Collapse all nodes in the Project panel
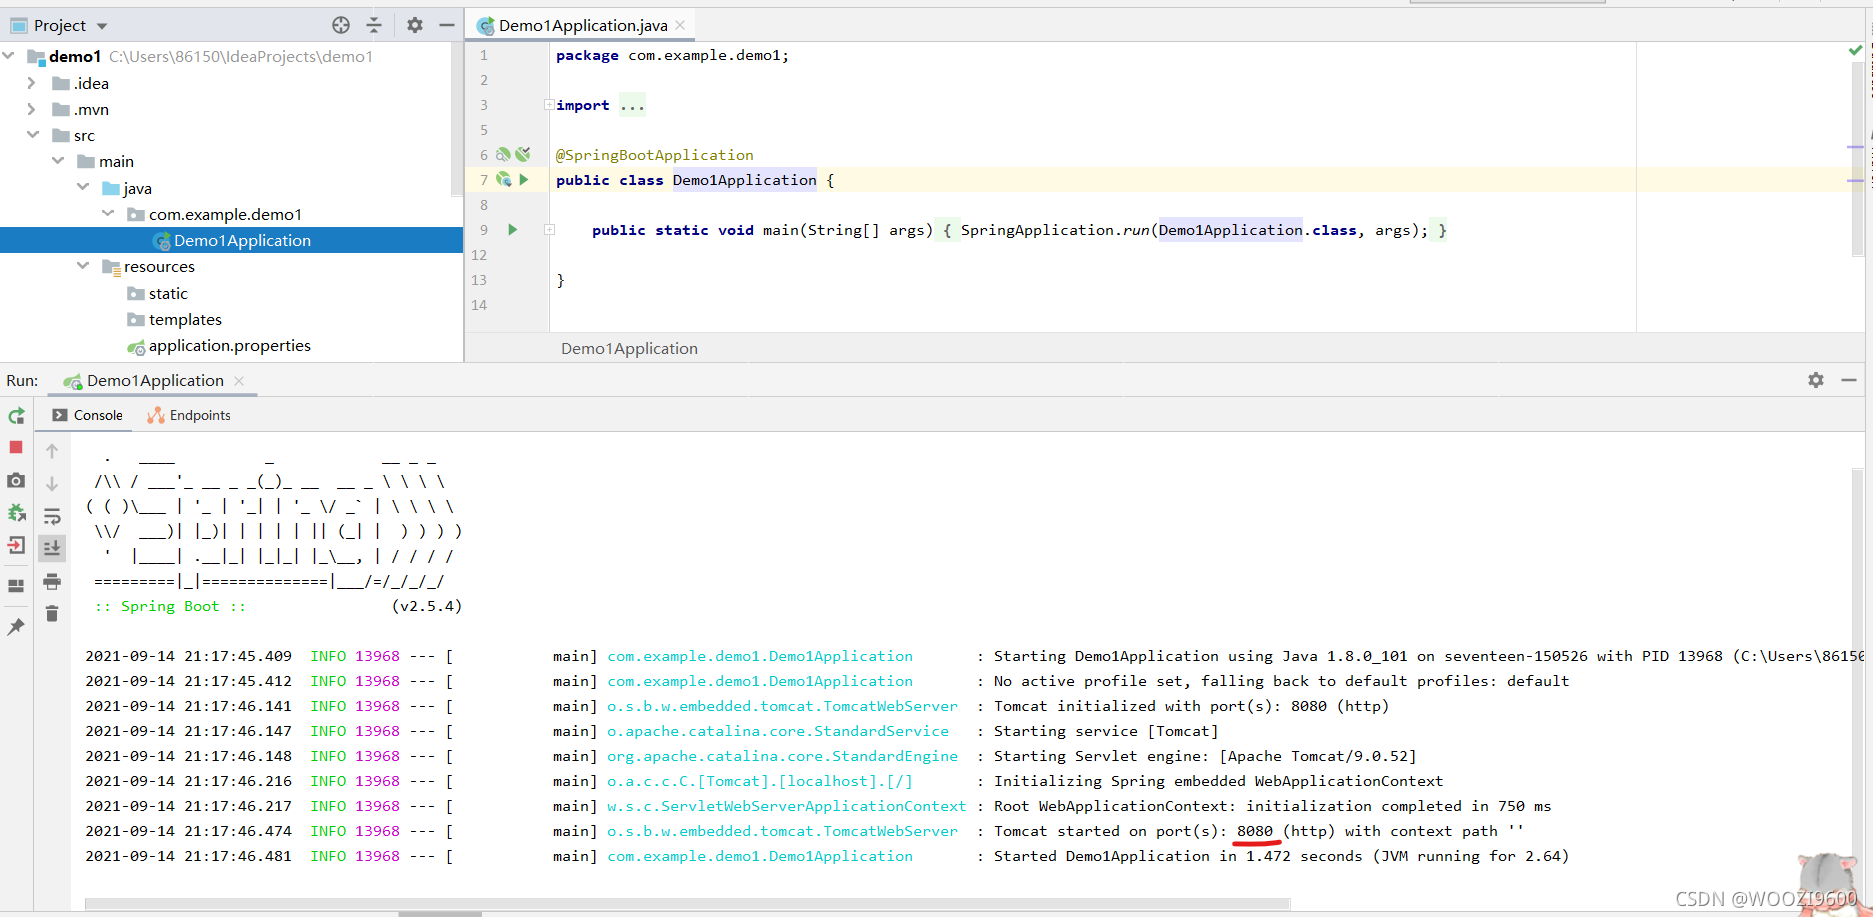The image size is (1873, 917). pyautogui.click(x=374, y=25)
